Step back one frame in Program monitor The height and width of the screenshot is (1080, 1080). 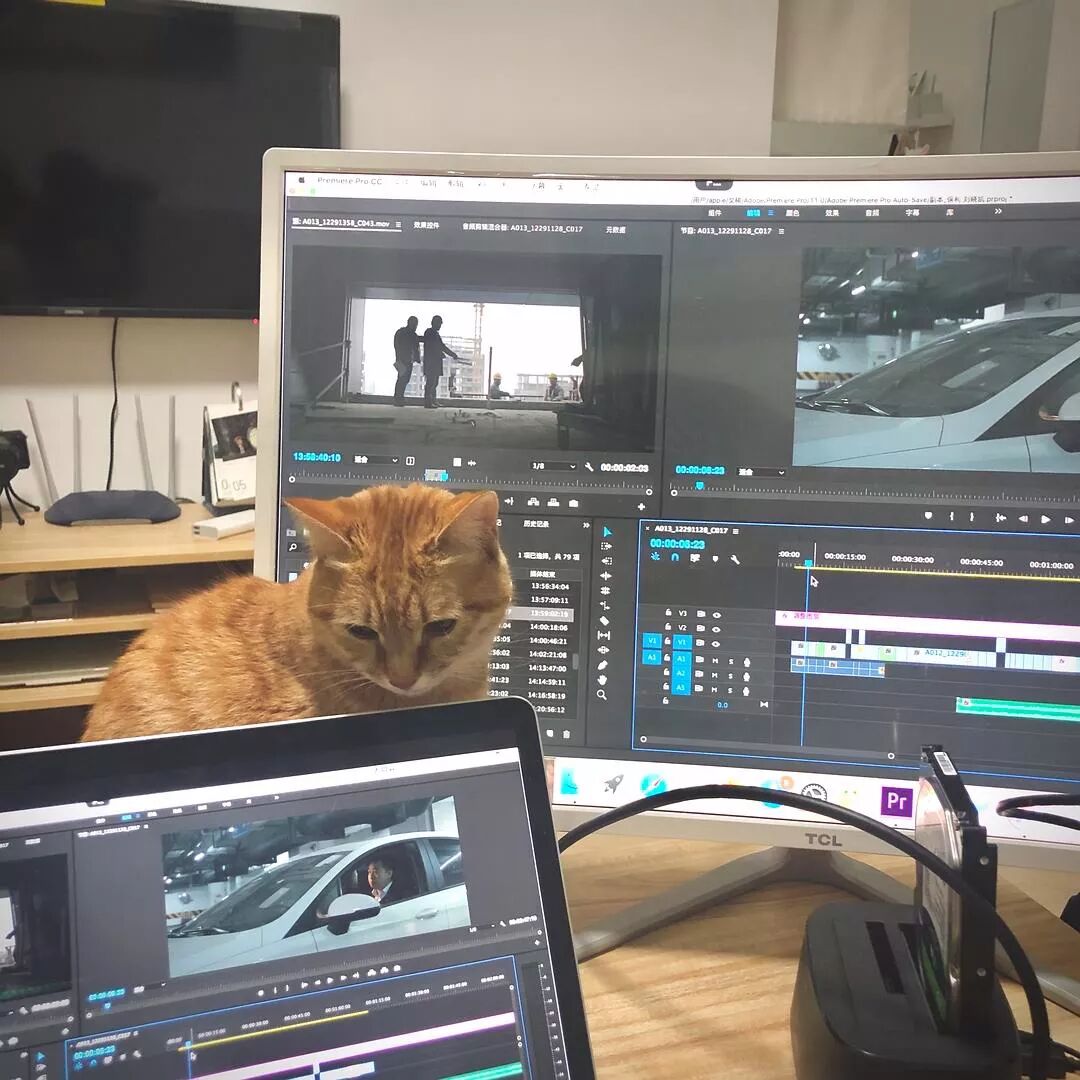[x=1024, y=519]
